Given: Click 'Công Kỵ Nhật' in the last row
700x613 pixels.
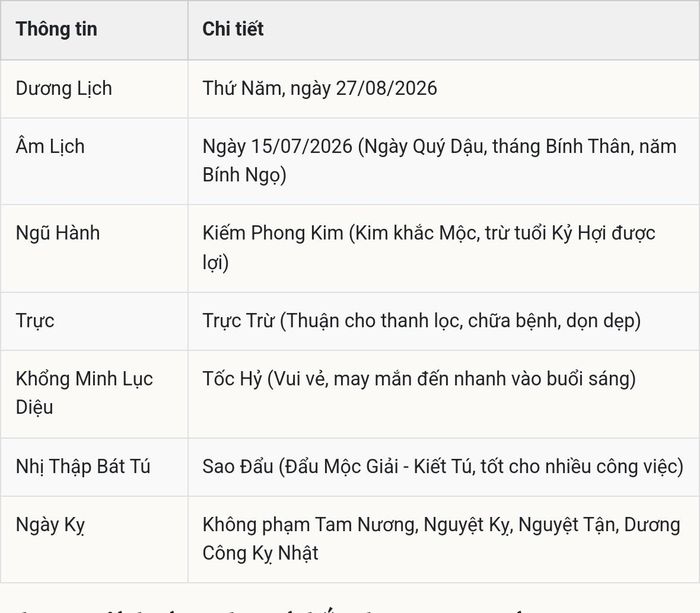Looking at the screenshot, I should tap(260, 554).
